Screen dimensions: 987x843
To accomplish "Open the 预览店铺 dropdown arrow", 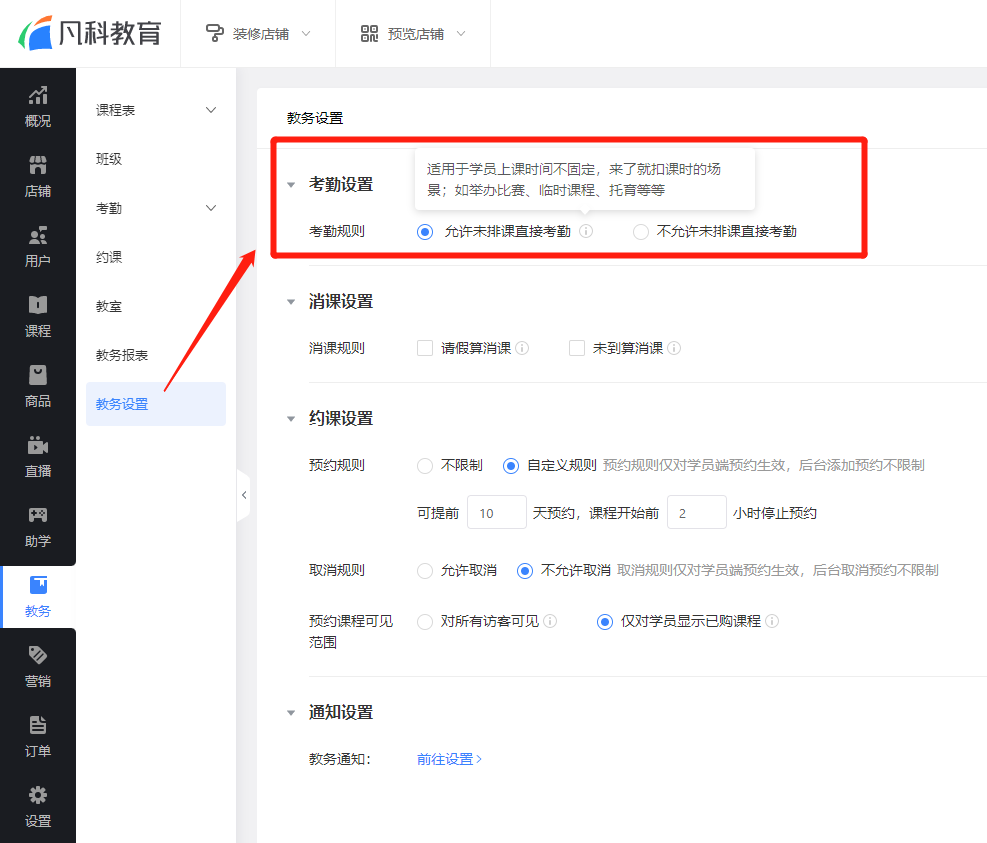I will coord(461,33).
